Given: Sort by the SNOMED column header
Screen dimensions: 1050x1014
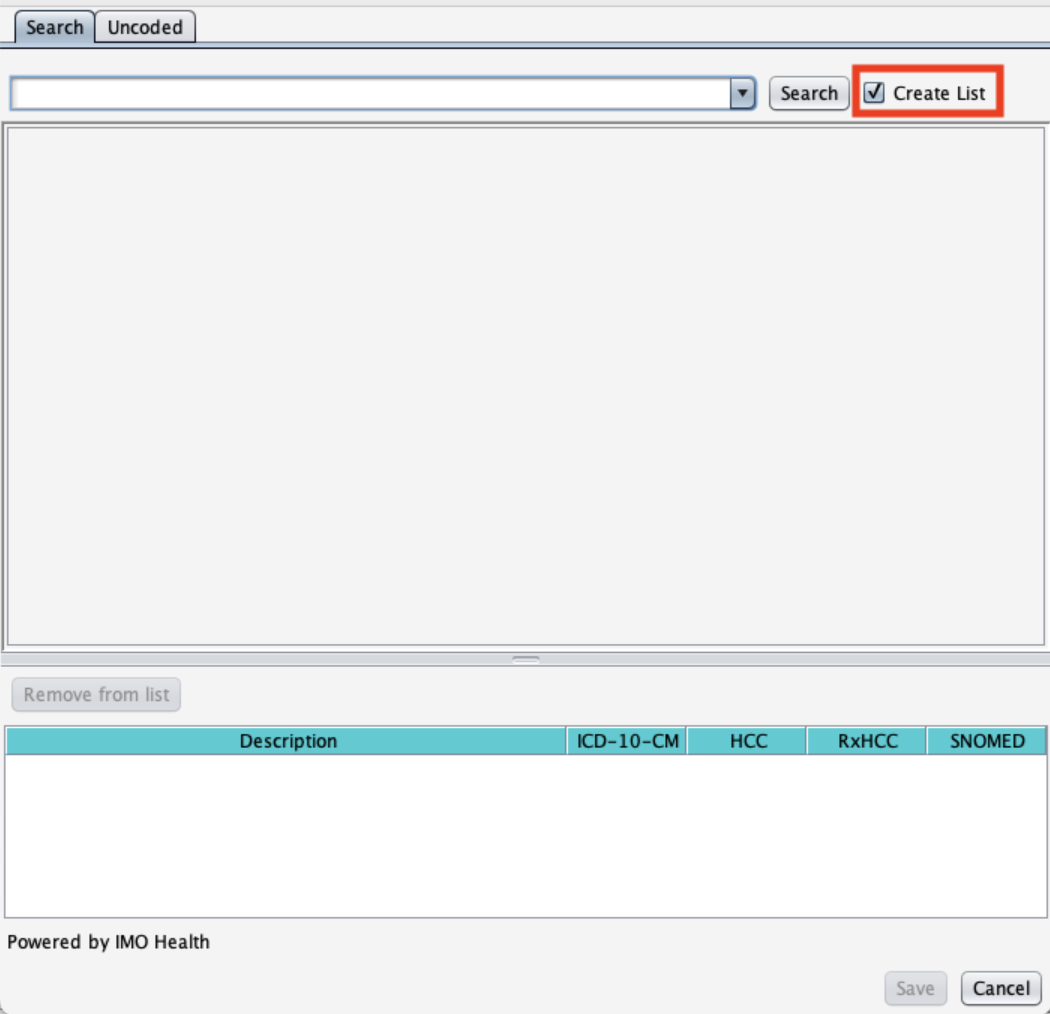Looking at the screenshot, I should [986, 741].
